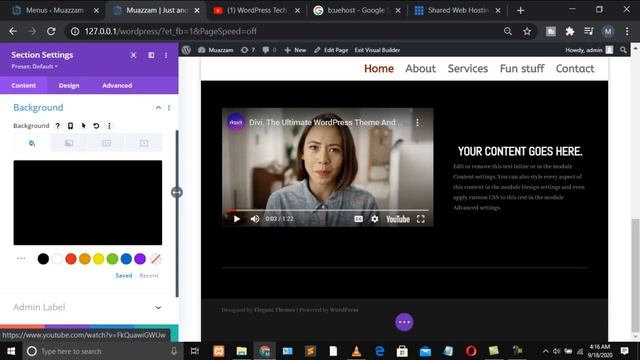Choose the red color swatch
The width and height of the screenshot is (640, 360).
(x=71, y=259)
